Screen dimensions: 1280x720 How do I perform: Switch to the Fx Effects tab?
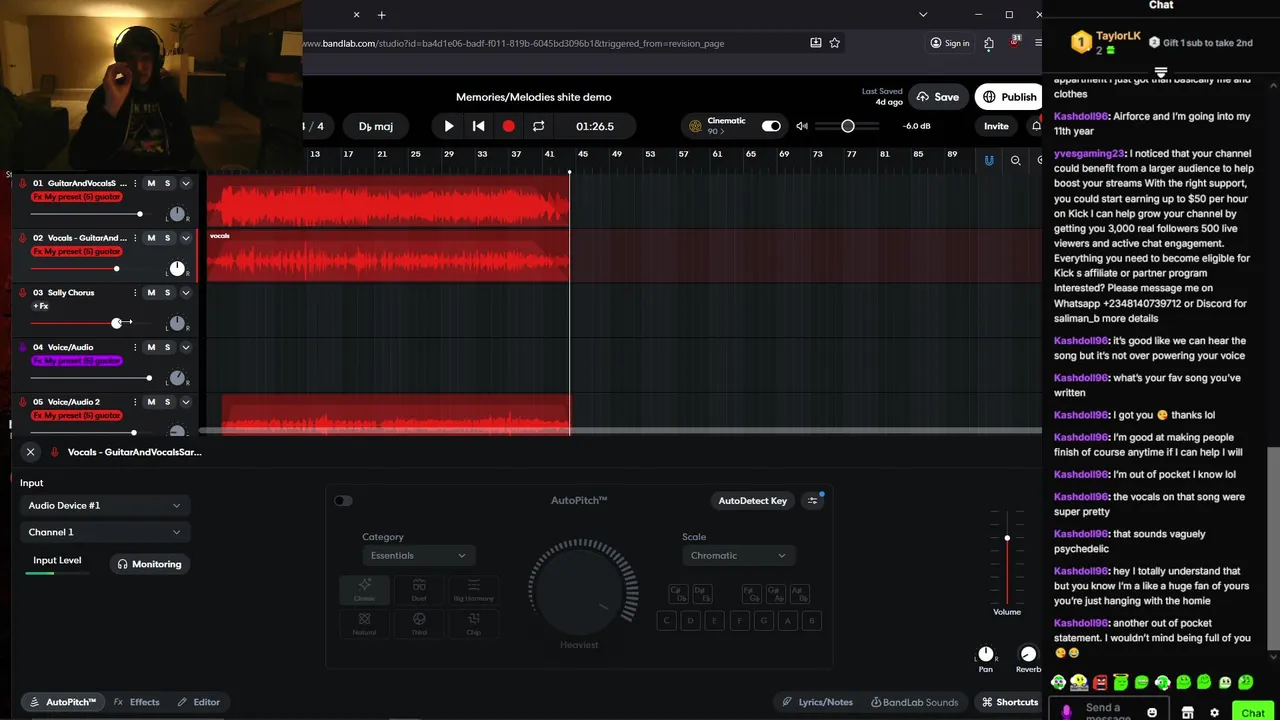[137, 702]
